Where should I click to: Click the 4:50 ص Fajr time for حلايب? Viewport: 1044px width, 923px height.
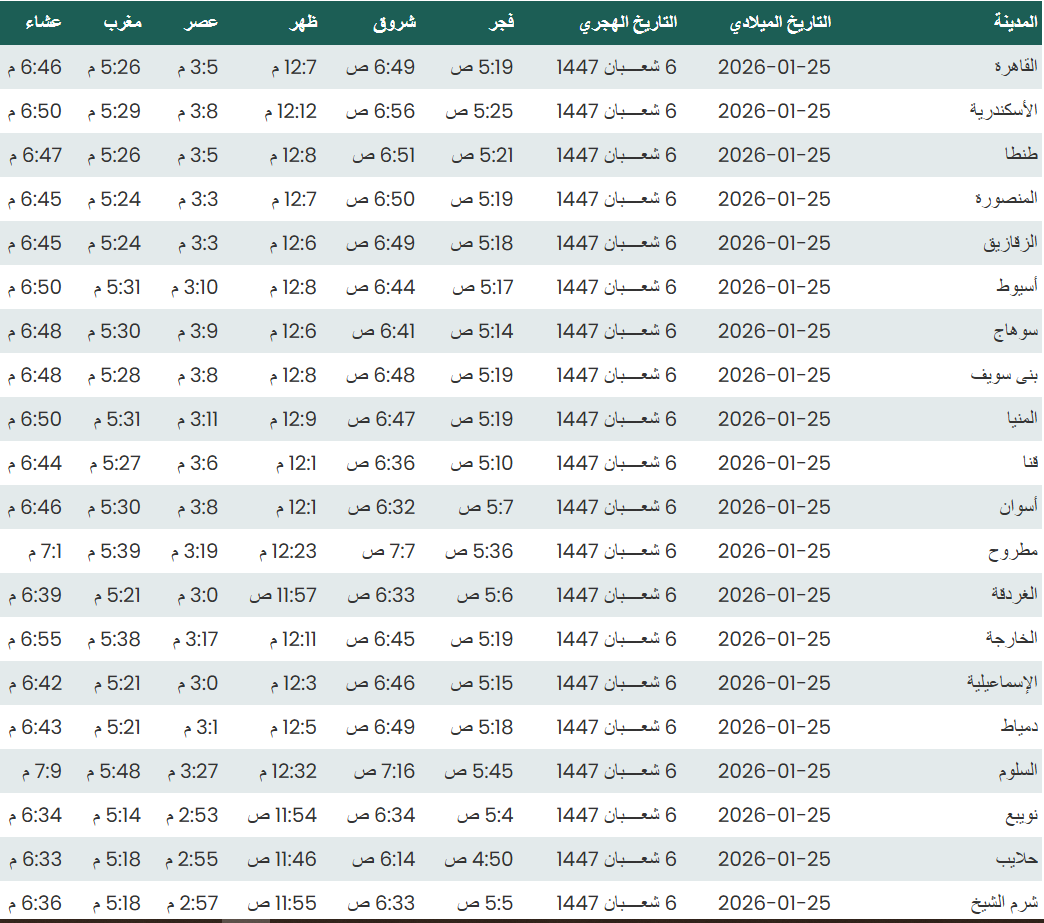(479, 859)
